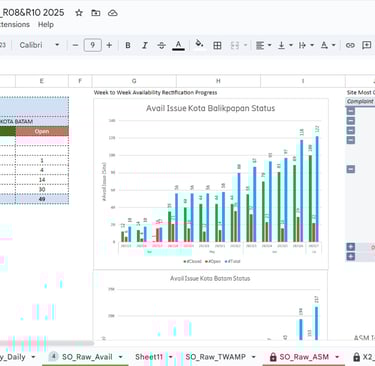Click the font size input field
Image resolution: width=375 pixels, height=366 pixels.
(x=92, y=45)
